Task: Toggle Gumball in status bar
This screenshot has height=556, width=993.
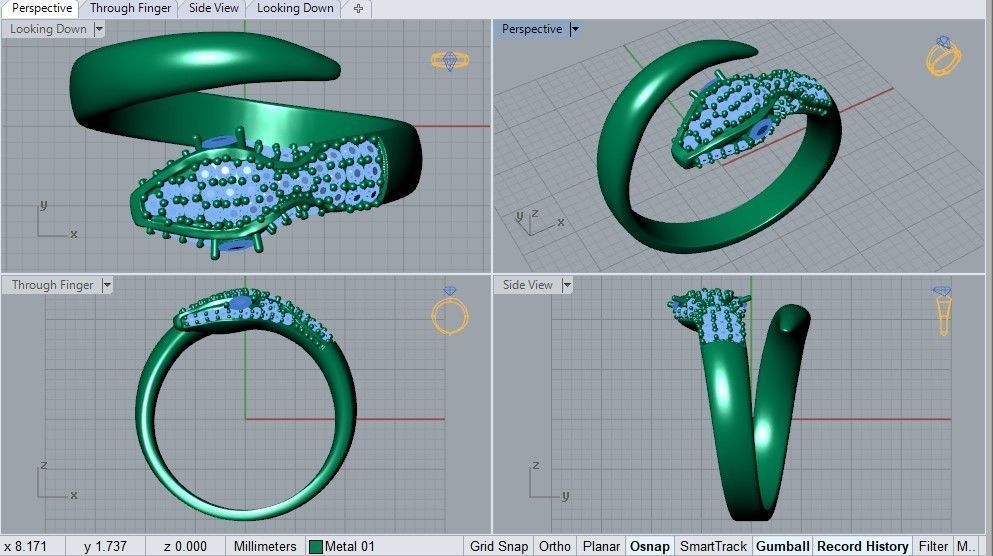Action: coord(783,546)
